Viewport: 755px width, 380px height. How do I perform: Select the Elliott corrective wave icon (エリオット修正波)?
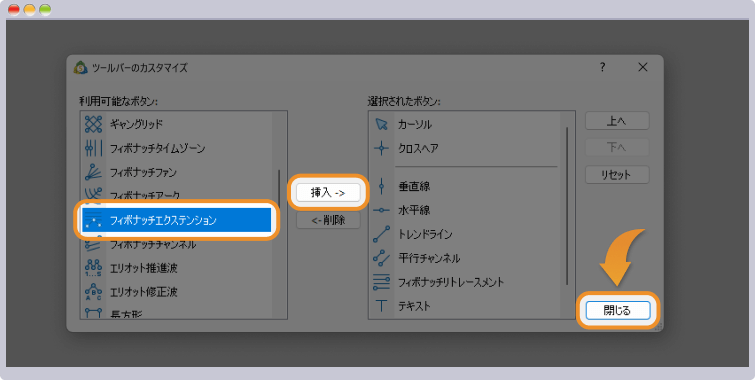click(93, 292)
